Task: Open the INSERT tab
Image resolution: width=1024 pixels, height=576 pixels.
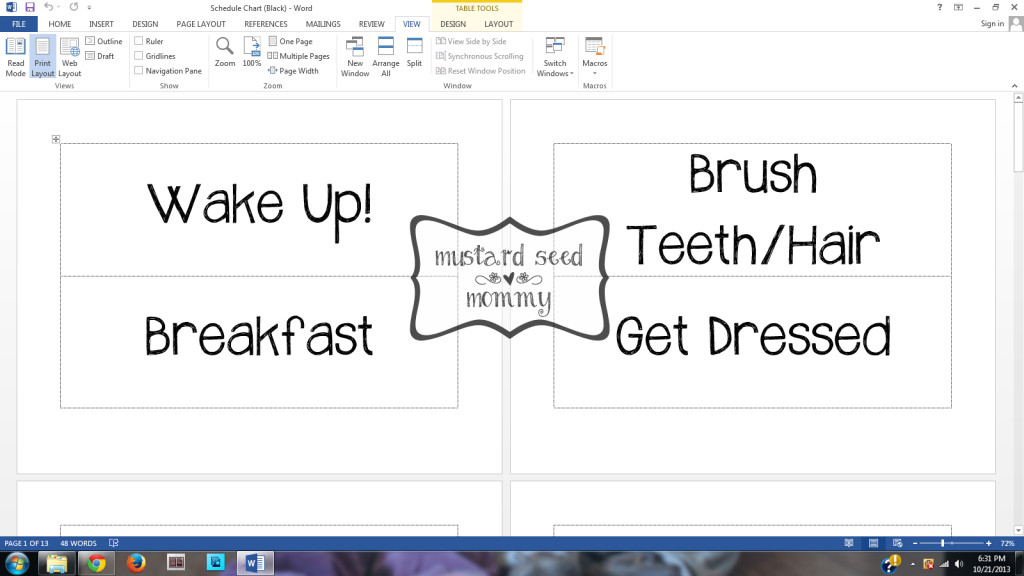Action: pos(101,24)
